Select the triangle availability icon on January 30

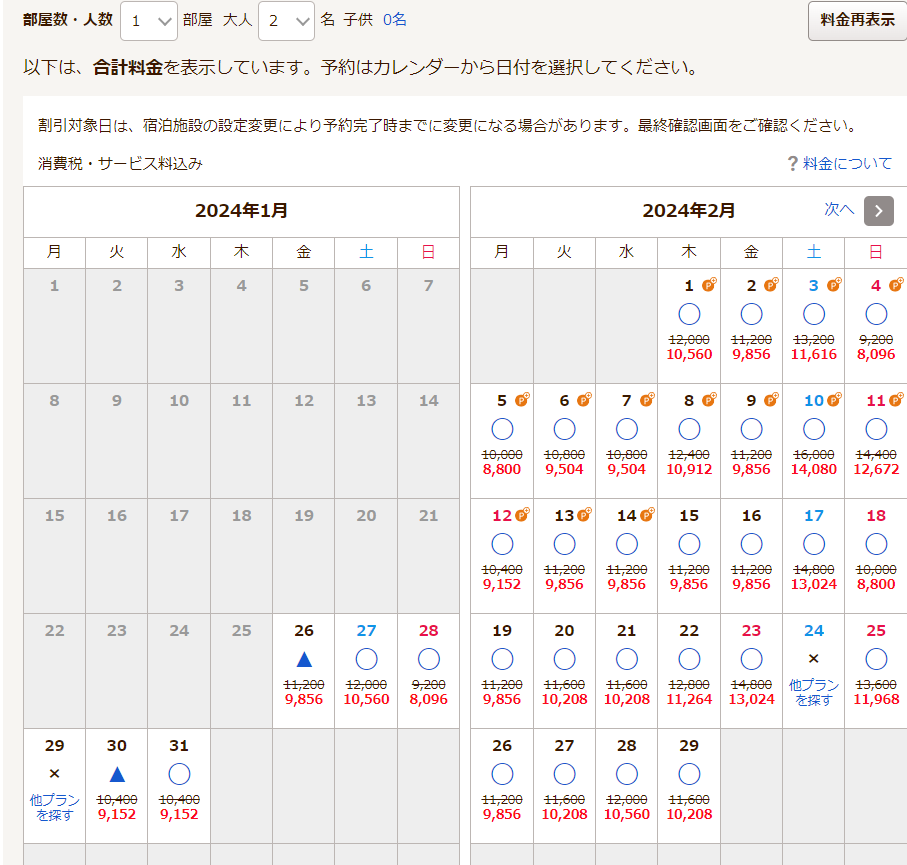tap(117, 774)
